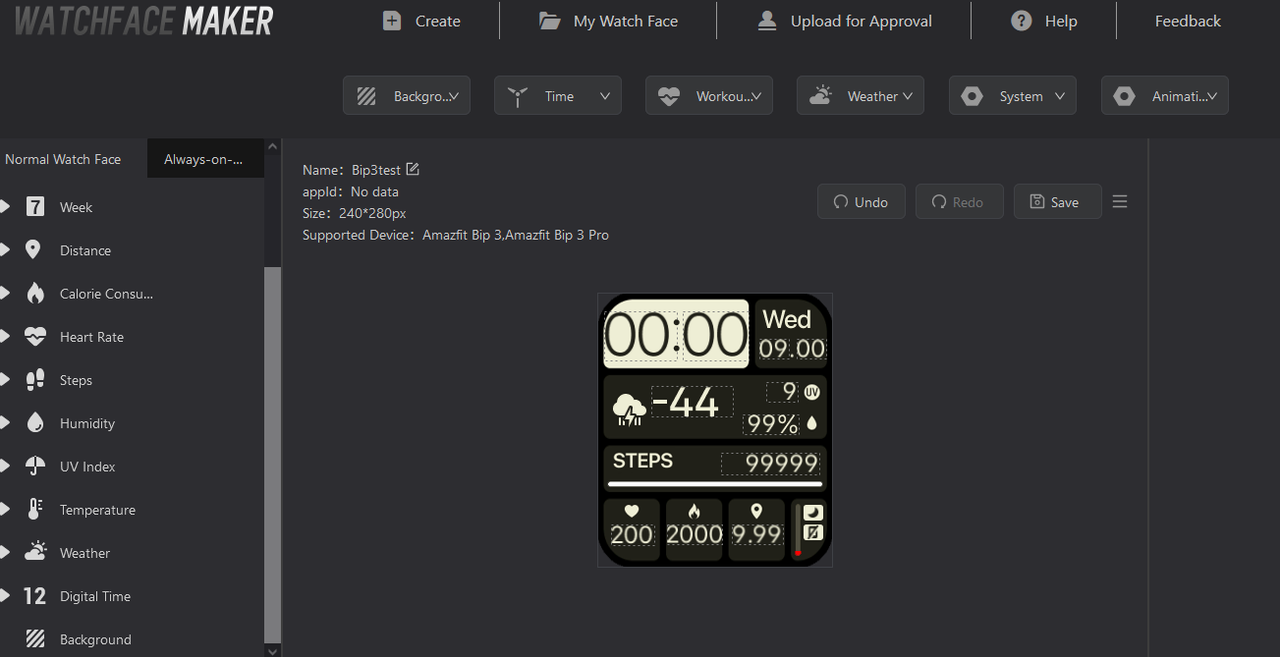Click the Upload for Approval user icon

click(x=767, y=21)
